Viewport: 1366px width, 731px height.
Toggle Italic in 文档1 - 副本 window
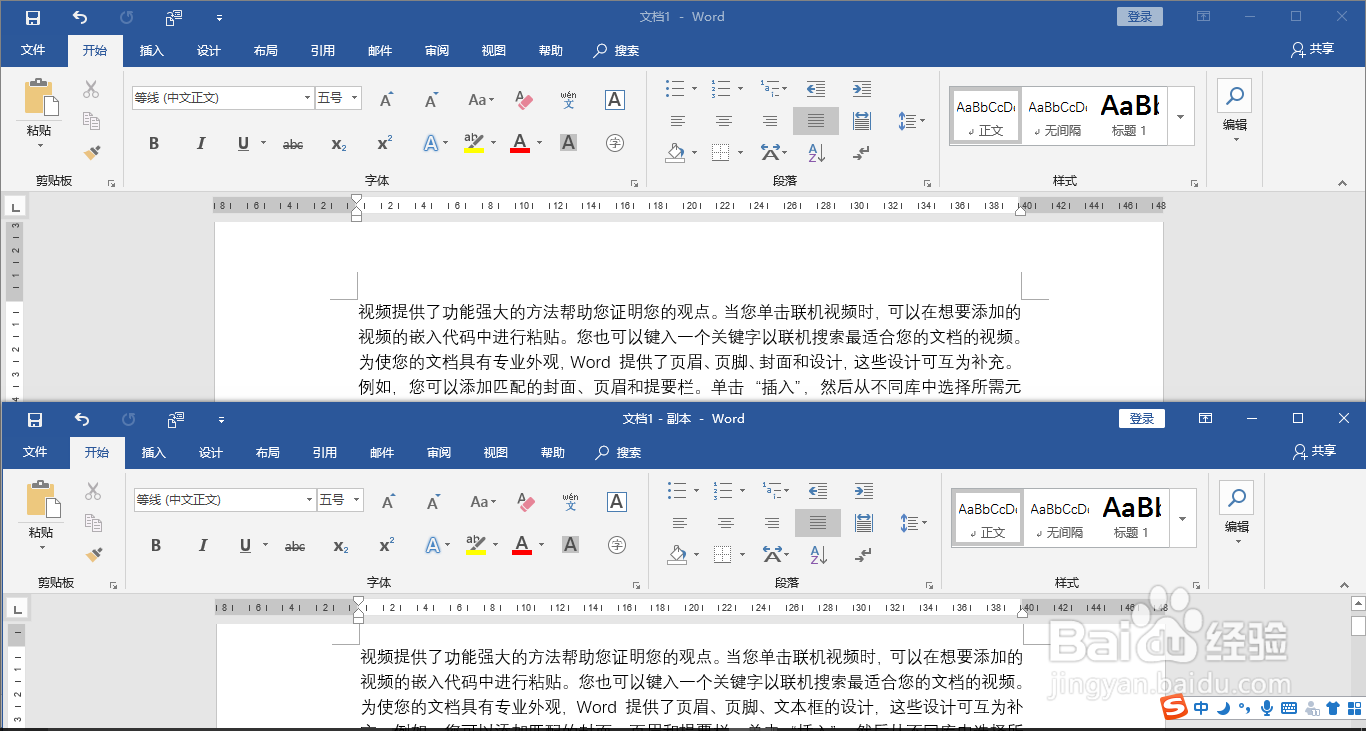203,545
